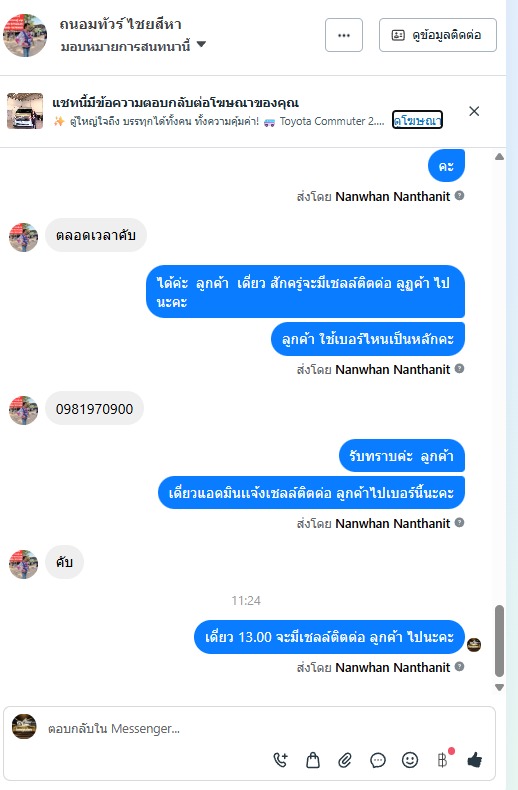Open the ดูโฆษณา ad link
The image size is (518, 790).
coord(417,120)
